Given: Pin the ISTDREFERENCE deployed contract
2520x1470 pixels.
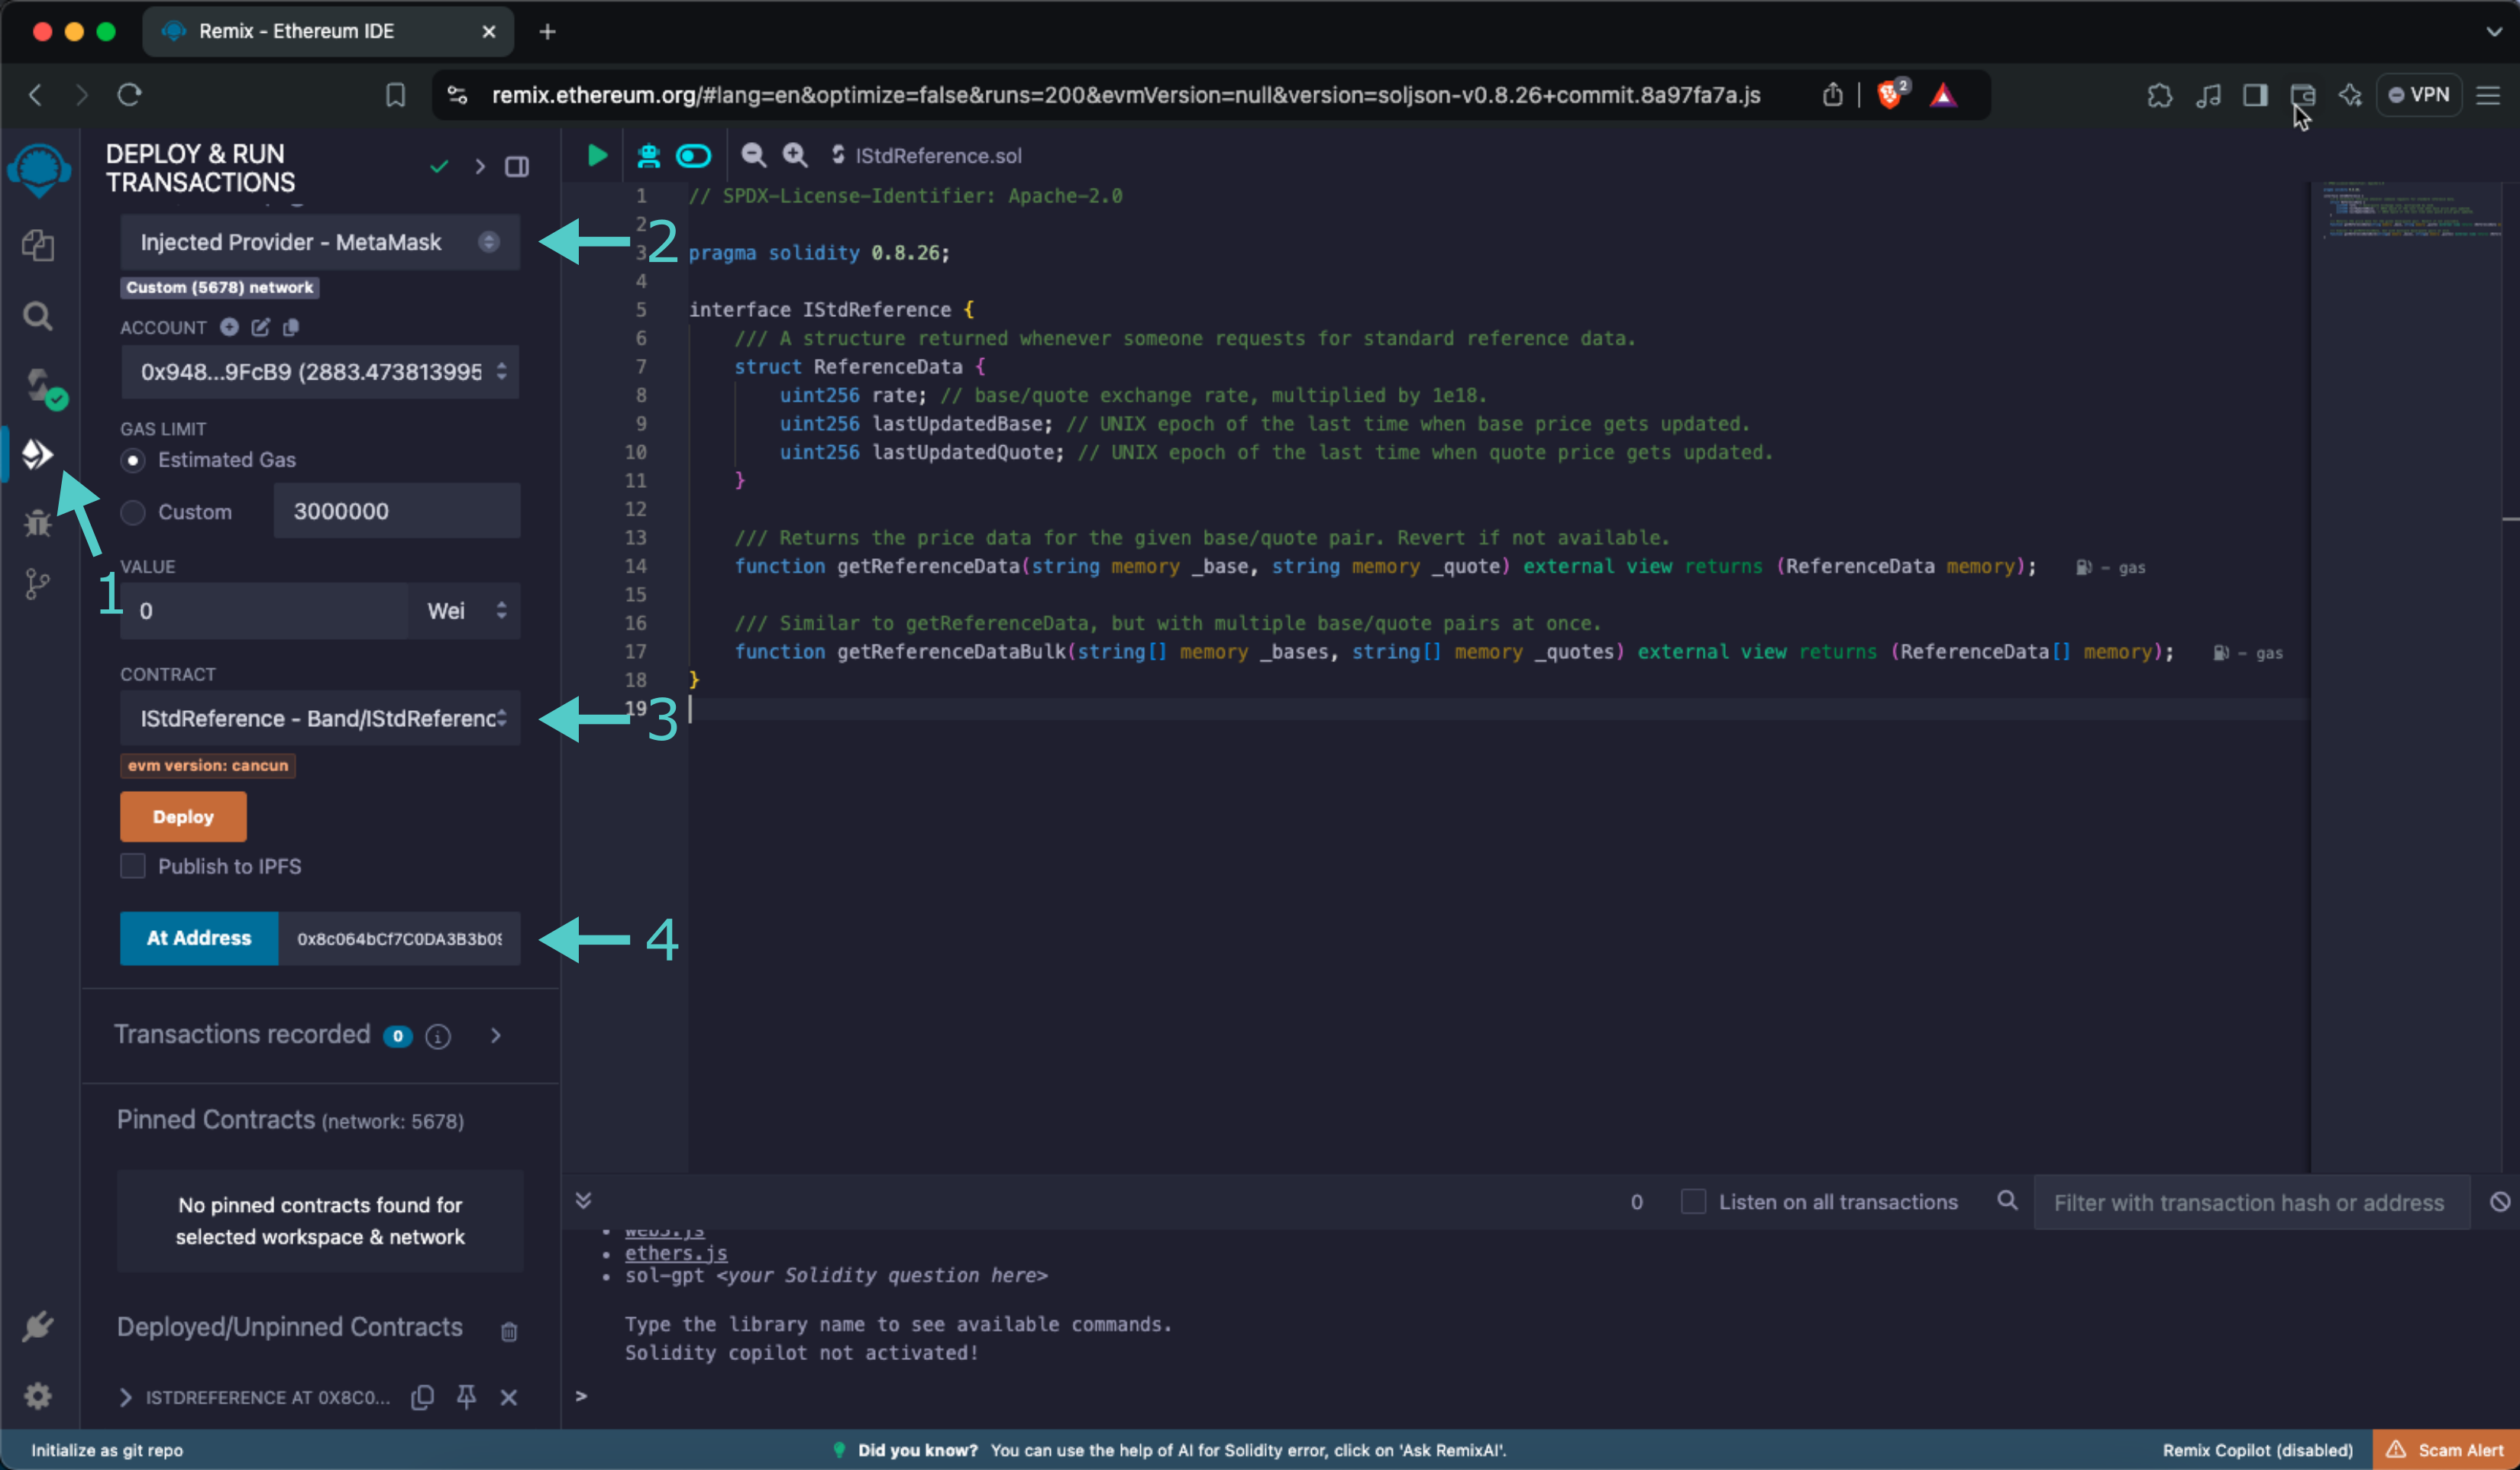Looking at the screenshot, I should [x=466, y=1397].
